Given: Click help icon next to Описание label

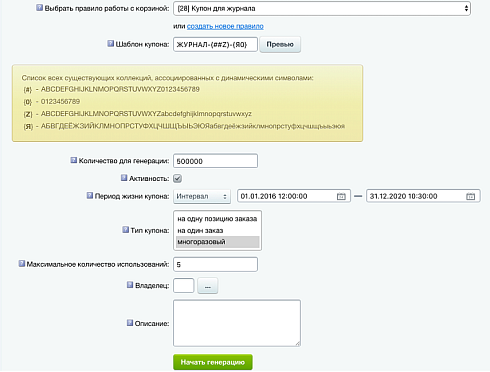Looking at the screenshot, I should click(130, 323).
